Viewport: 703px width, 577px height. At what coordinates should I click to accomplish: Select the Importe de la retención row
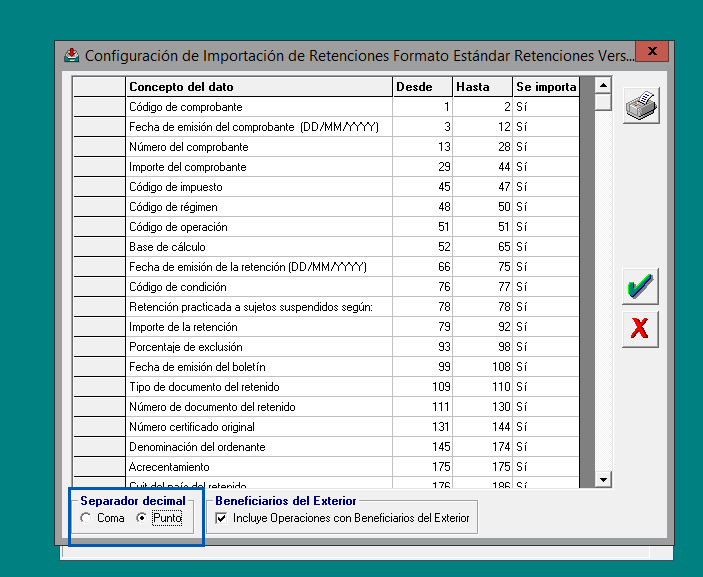pos(259,327)
